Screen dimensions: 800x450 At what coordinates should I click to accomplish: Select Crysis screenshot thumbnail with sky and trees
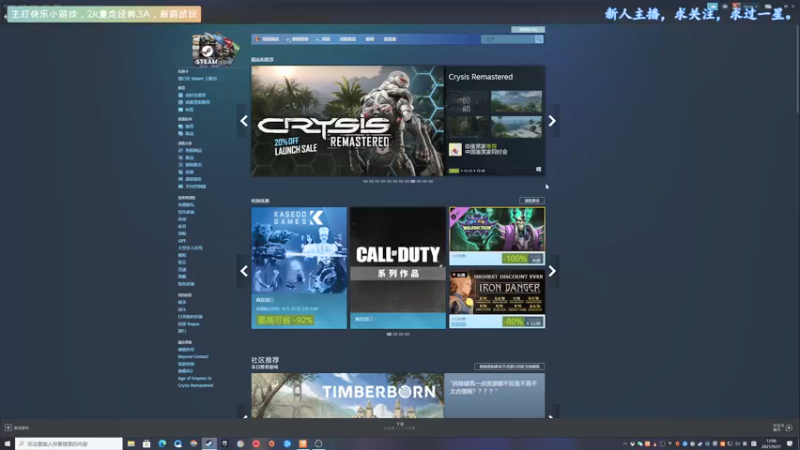(x=516, y=102)
